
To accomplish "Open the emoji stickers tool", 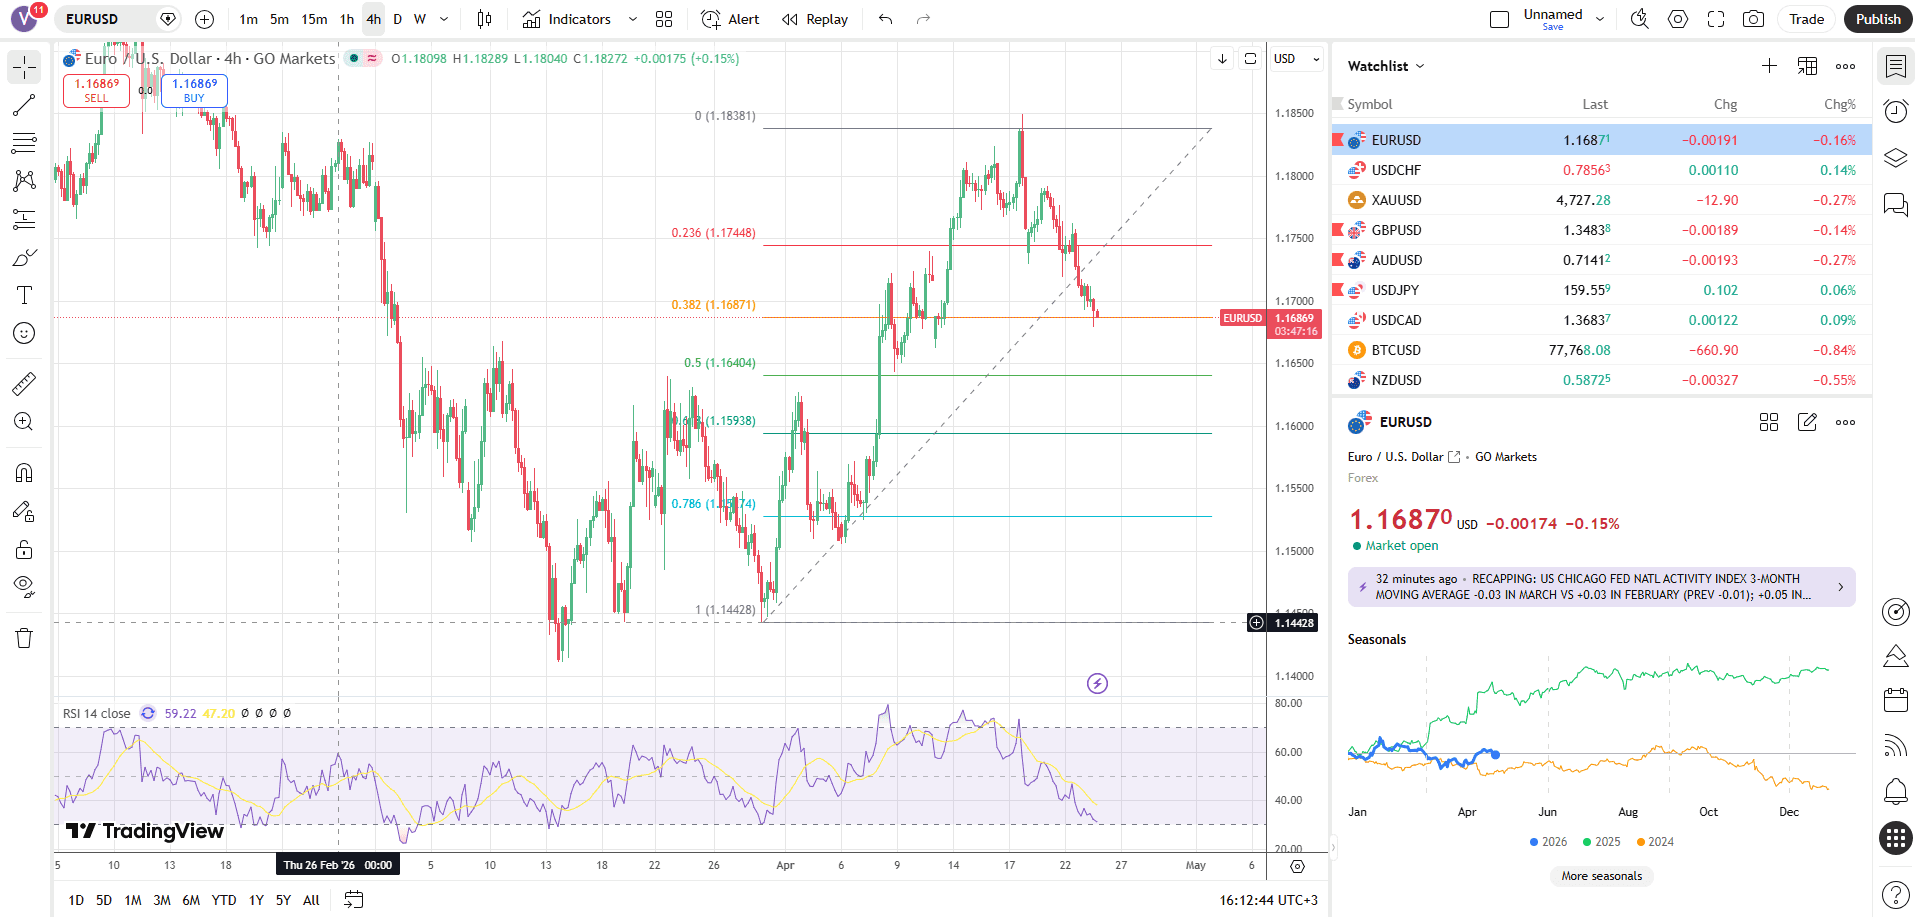I will (24, 334).
